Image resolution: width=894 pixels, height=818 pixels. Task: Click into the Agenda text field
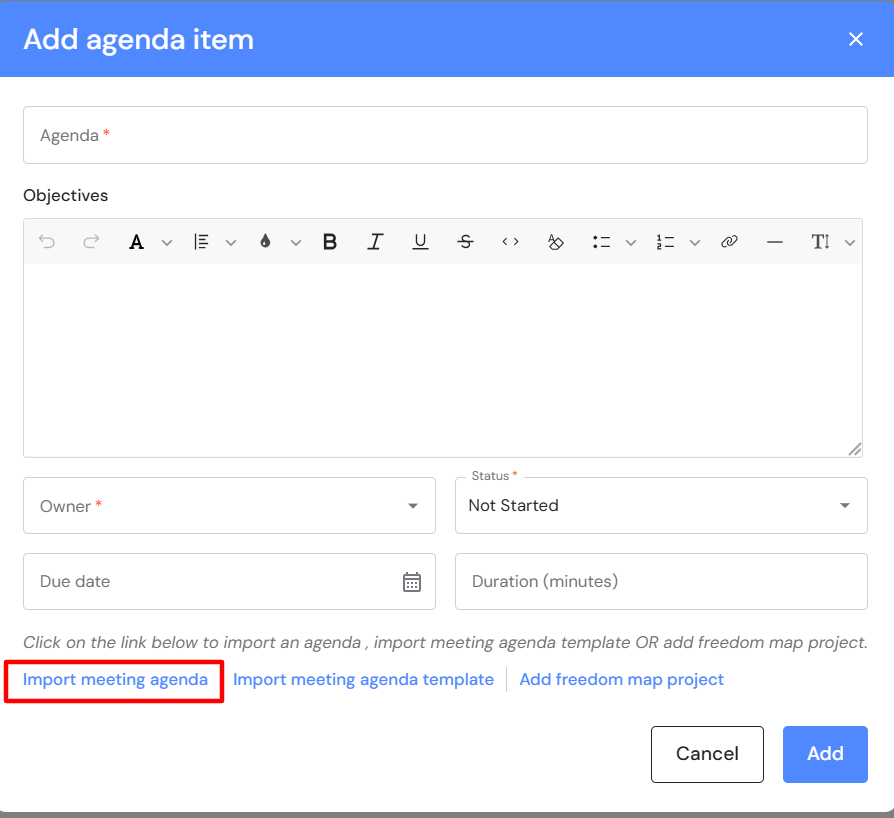pos(445,135)
